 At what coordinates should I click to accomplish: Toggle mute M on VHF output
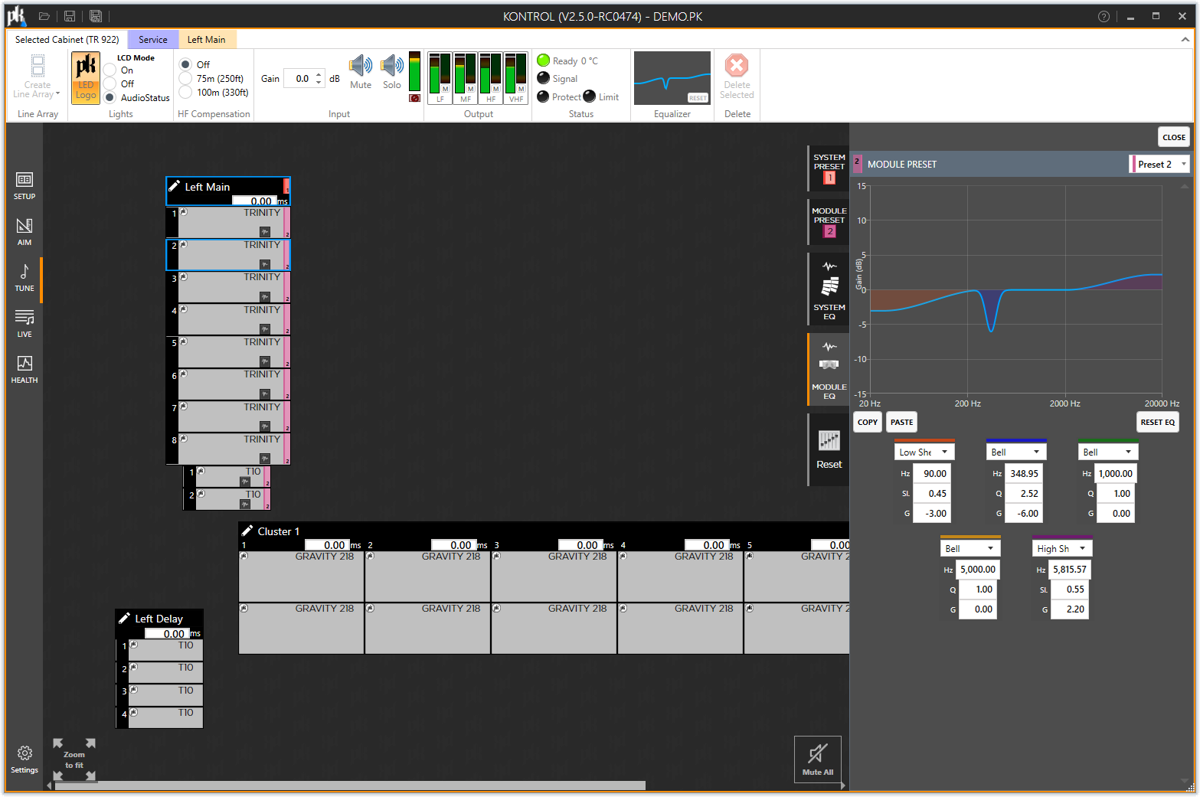(x=520, y=88)
